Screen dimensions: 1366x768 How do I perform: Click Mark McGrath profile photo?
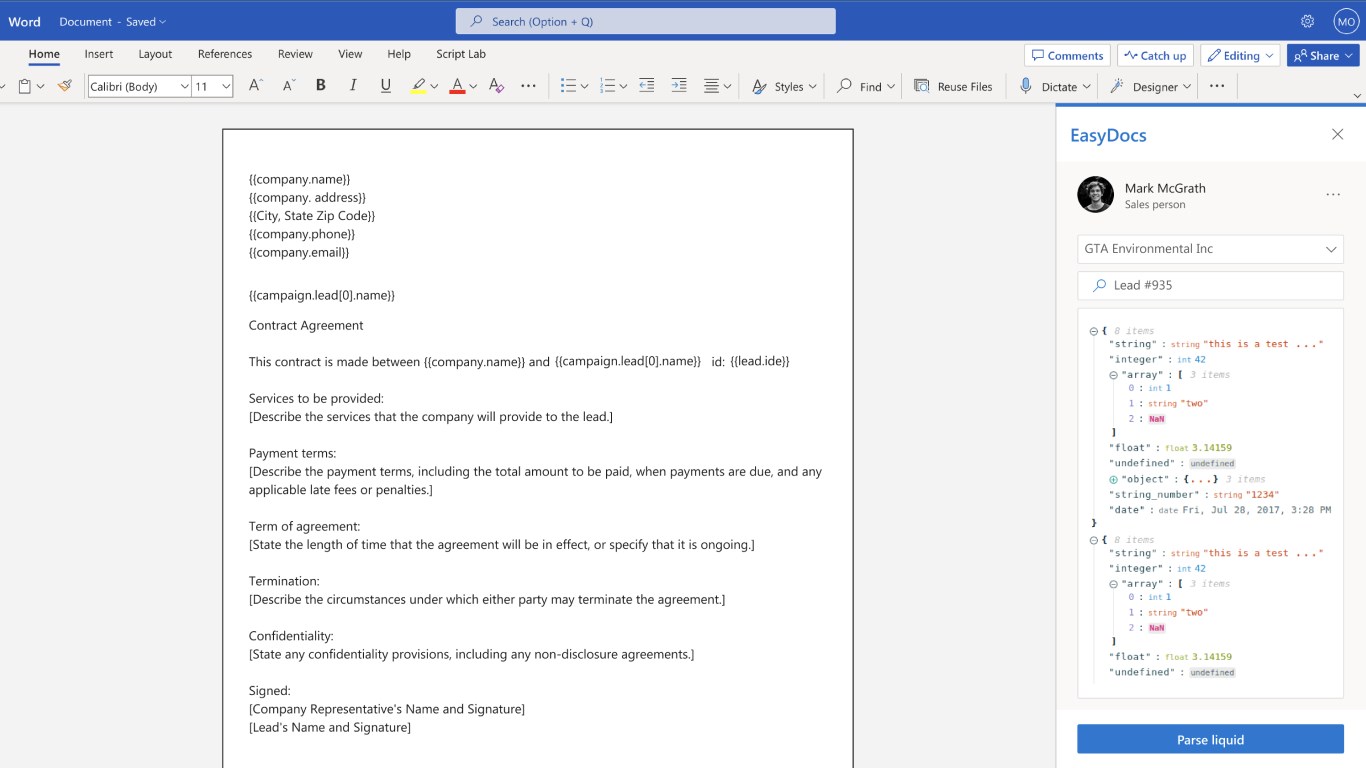click(x=1095, y=195)
